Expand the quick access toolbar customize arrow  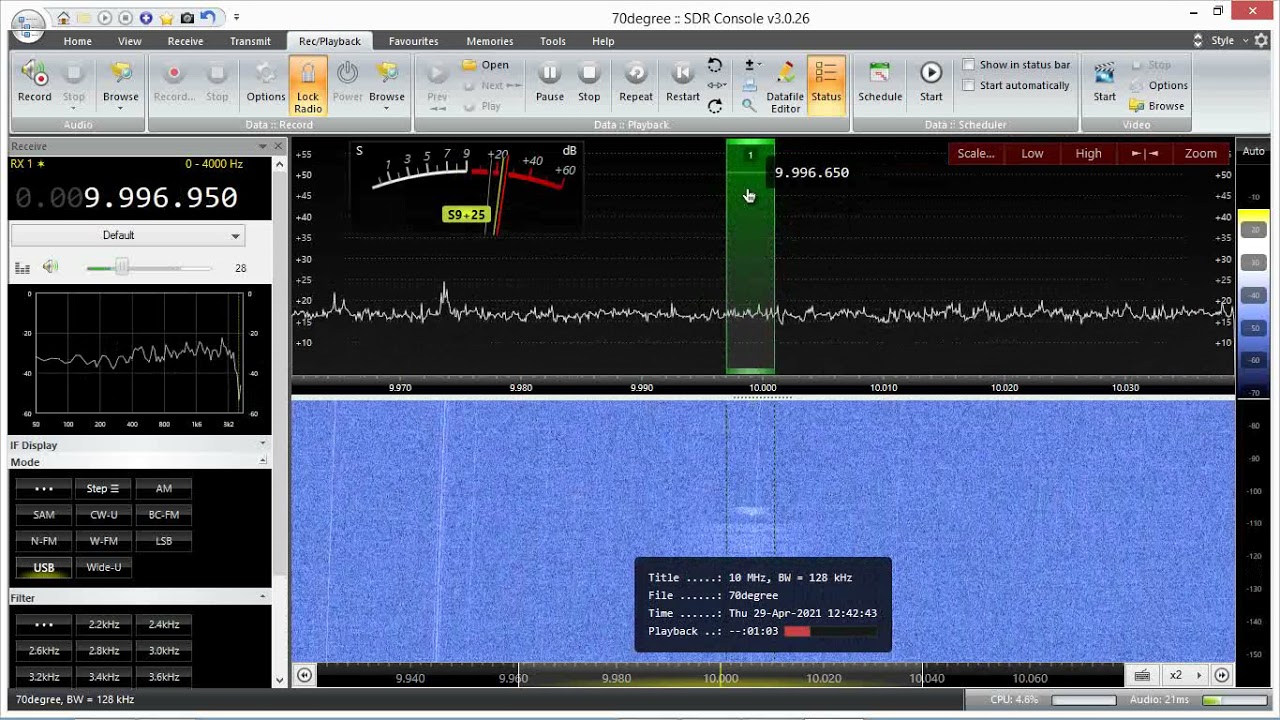tap(237, 17)
